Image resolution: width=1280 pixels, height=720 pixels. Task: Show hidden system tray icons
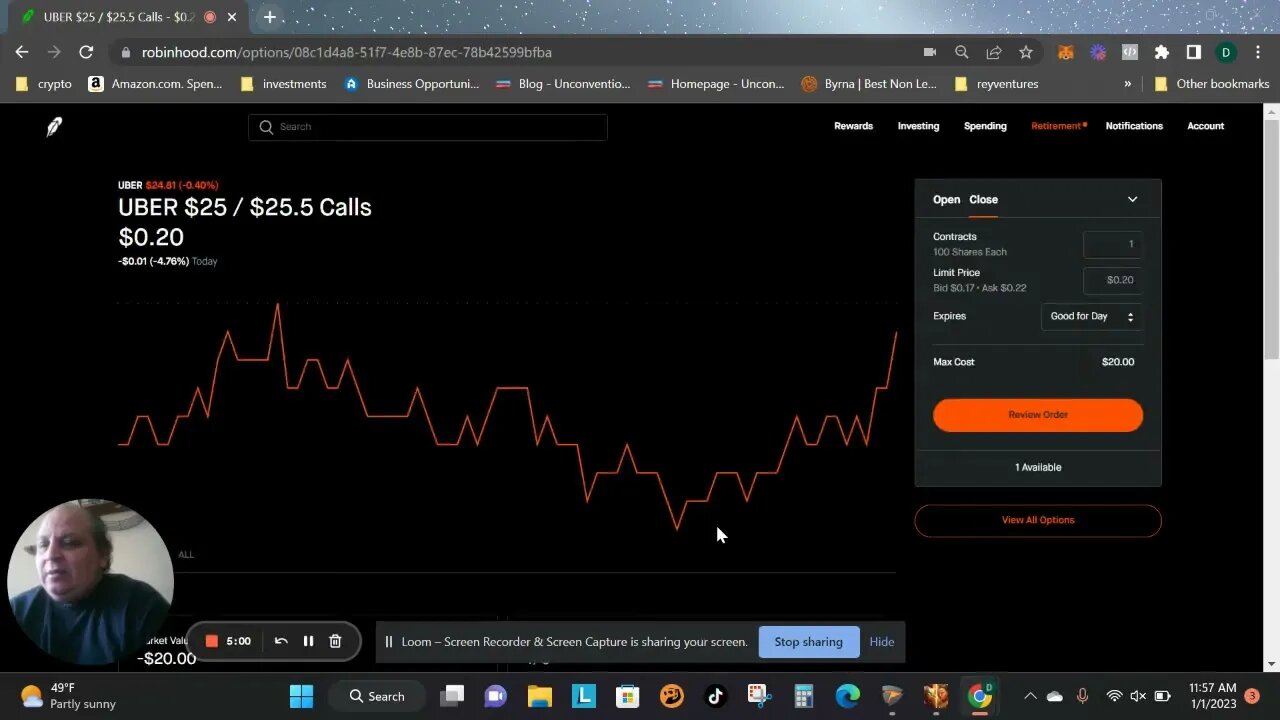[x=1030, y=696]
